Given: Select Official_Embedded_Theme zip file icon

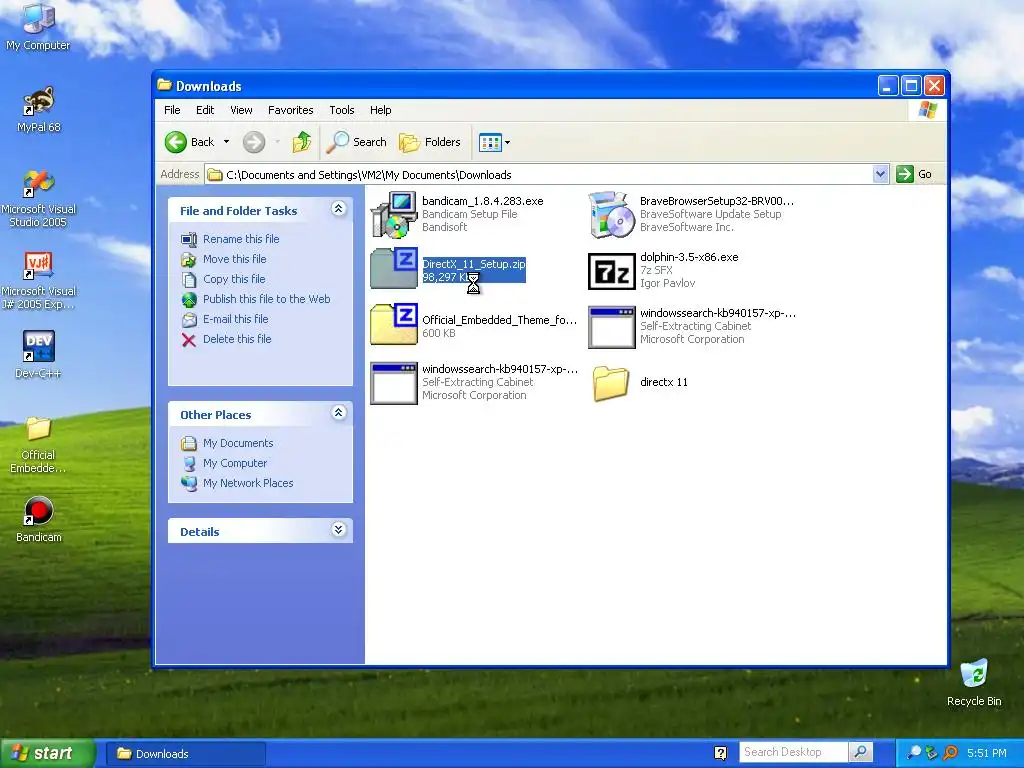Looking at the screenshot, I should tap(394, 324).
